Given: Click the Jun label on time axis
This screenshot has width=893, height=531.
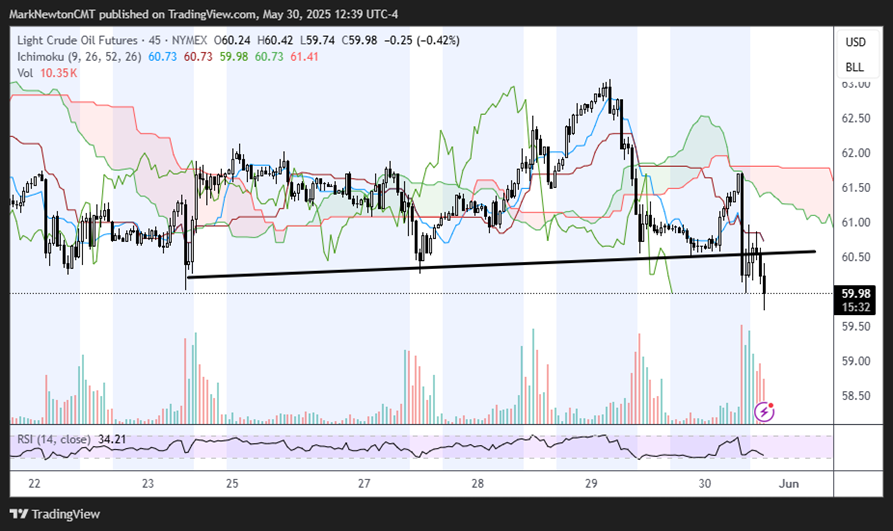Looking at the screenshot, I should tap(789, 484).
